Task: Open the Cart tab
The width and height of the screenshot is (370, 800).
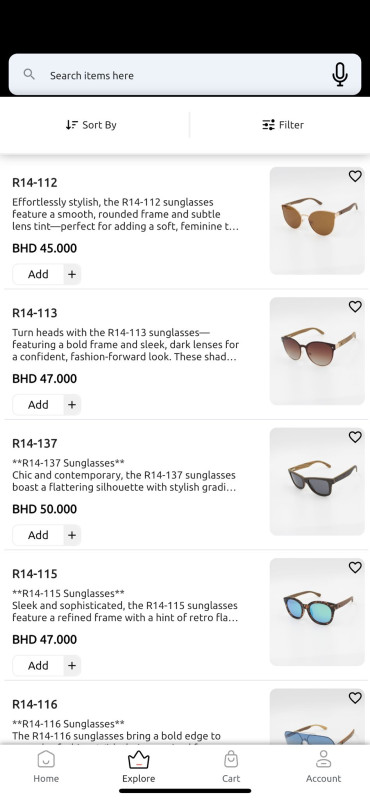Action: click(x=231, y=766)
